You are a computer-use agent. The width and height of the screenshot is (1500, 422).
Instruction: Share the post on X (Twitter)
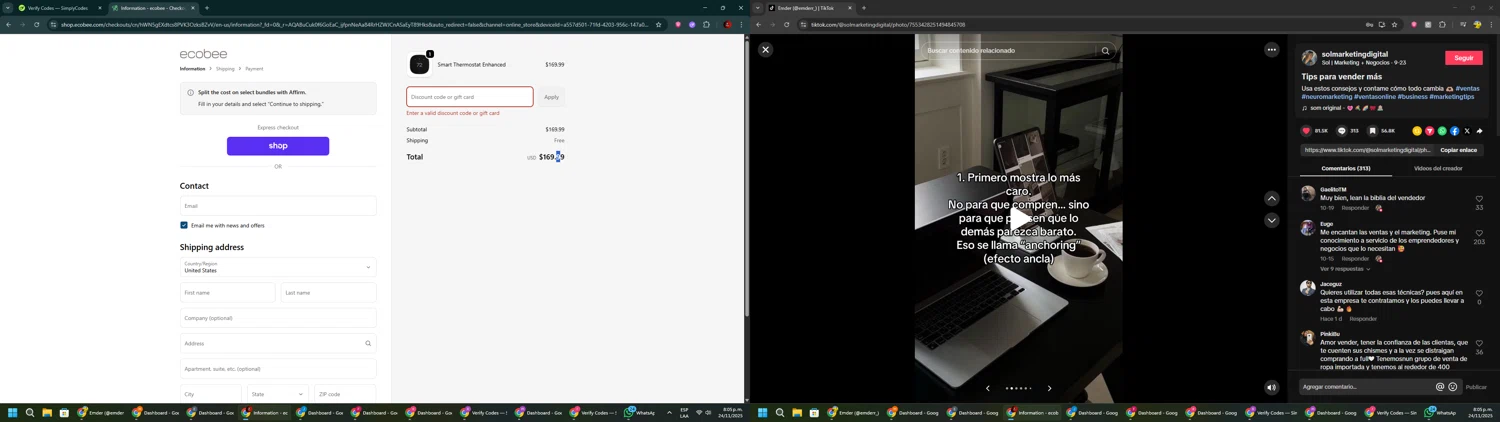(1467, 131)
